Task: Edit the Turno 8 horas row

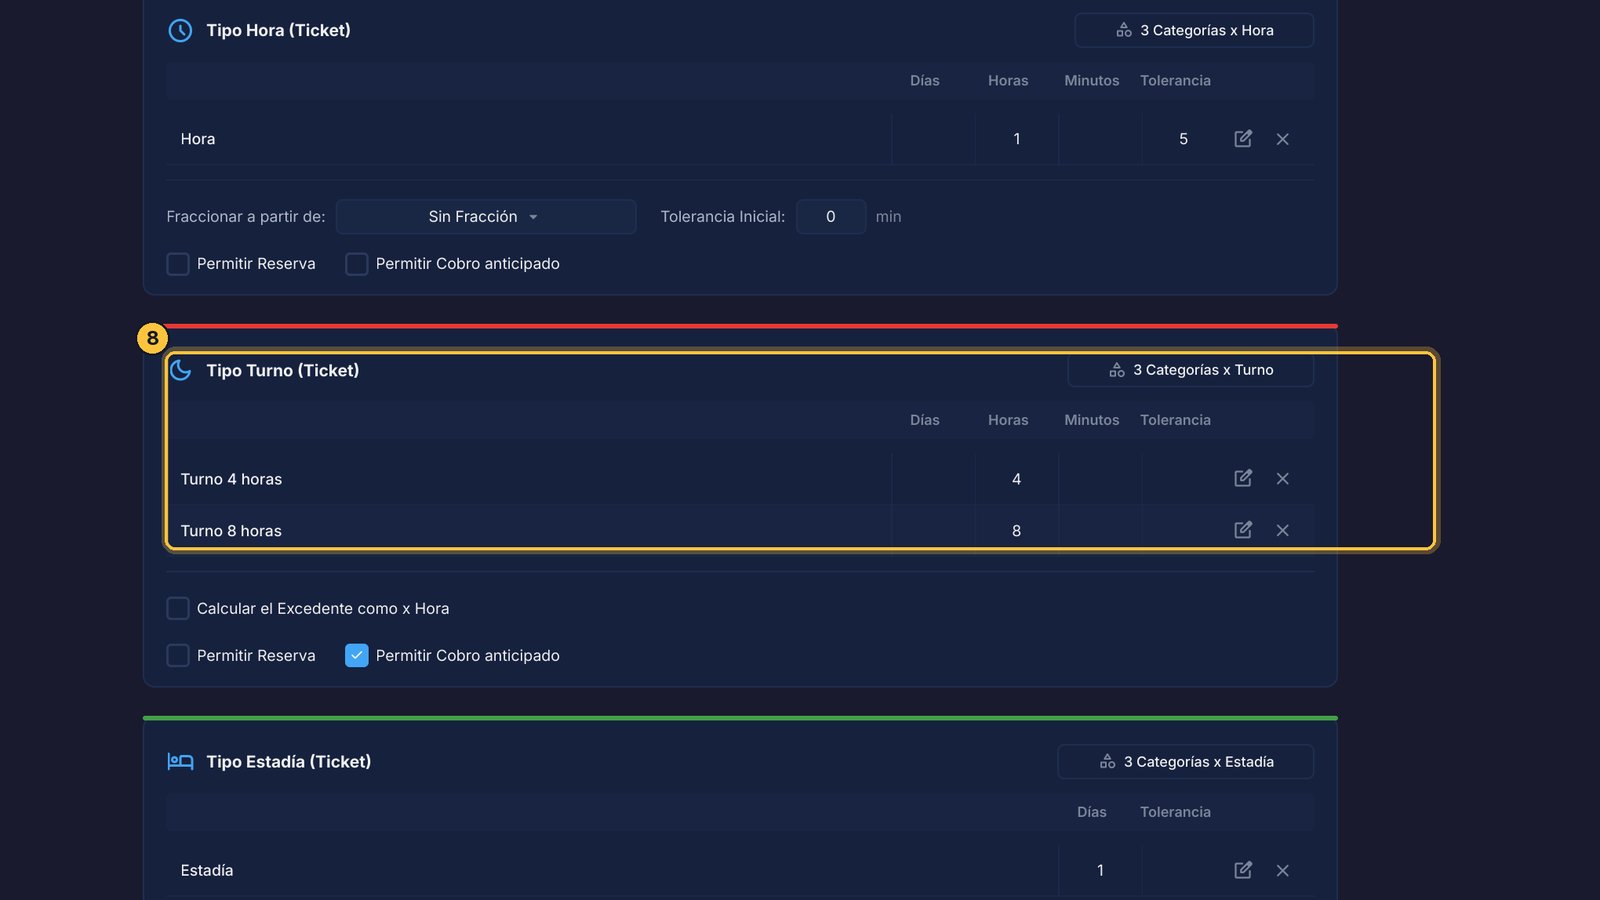Action: pos(1243,530)
